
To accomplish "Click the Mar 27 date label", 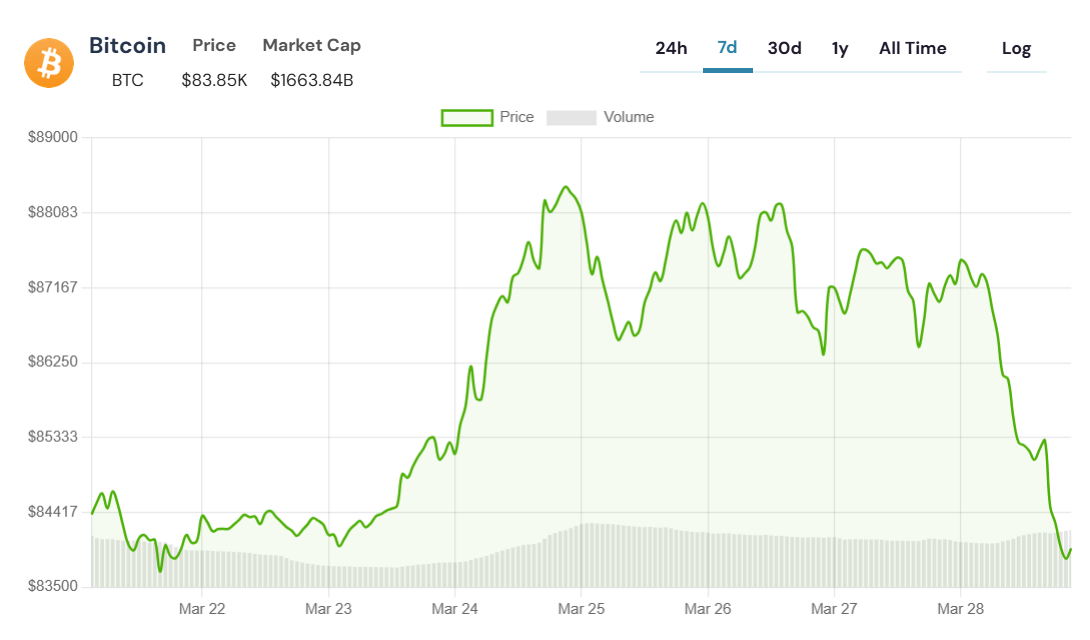I will (x=834, y=609).
